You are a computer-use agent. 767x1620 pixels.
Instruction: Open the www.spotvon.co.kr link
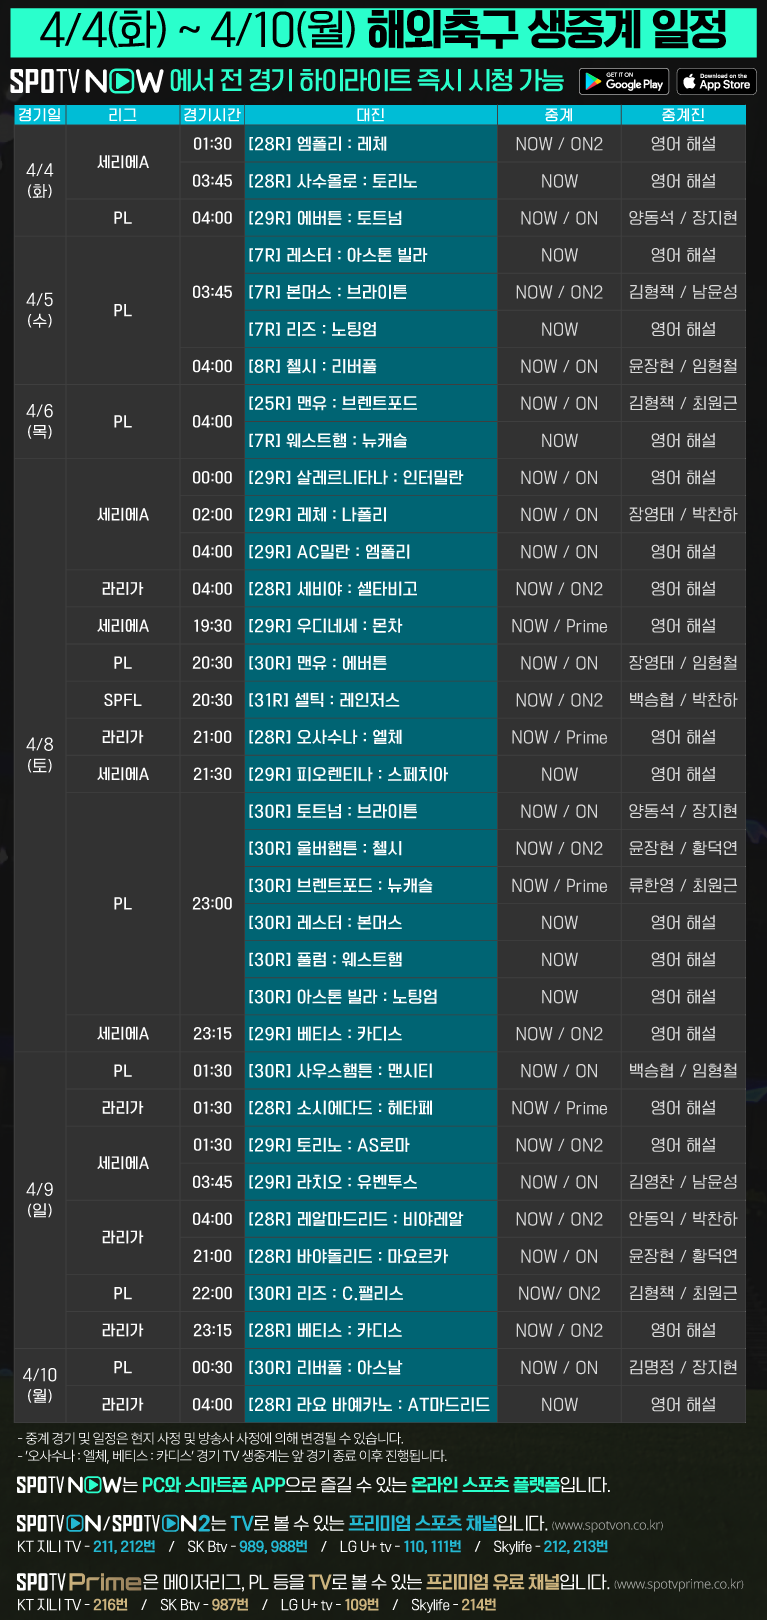coord(607,1525)
